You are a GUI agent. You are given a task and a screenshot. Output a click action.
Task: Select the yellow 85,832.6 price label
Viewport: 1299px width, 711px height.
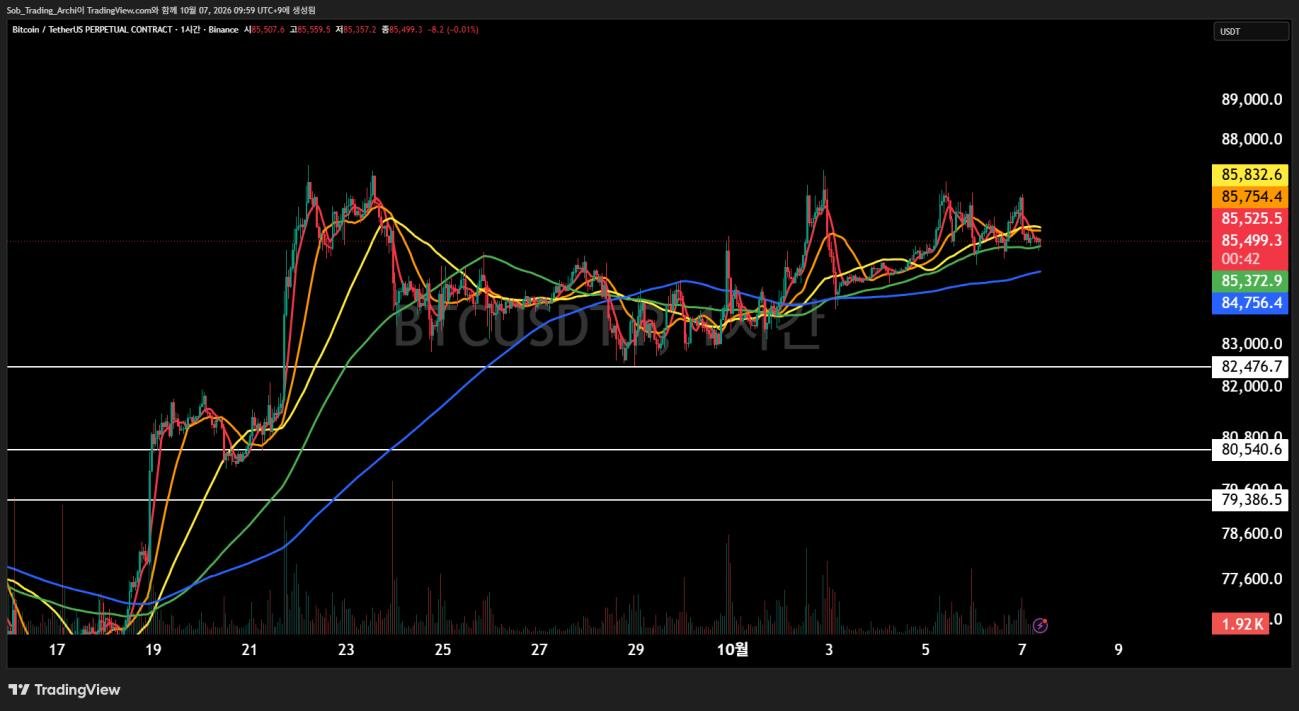click(1248, 174)
